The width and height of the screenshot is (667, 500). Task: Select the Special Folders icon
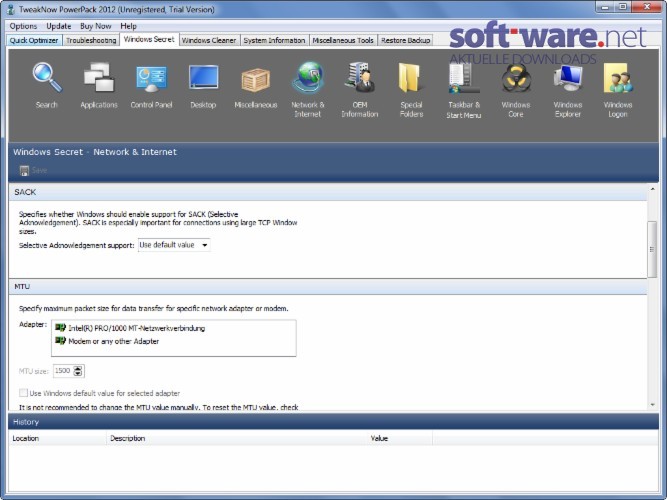pos(411,77)
